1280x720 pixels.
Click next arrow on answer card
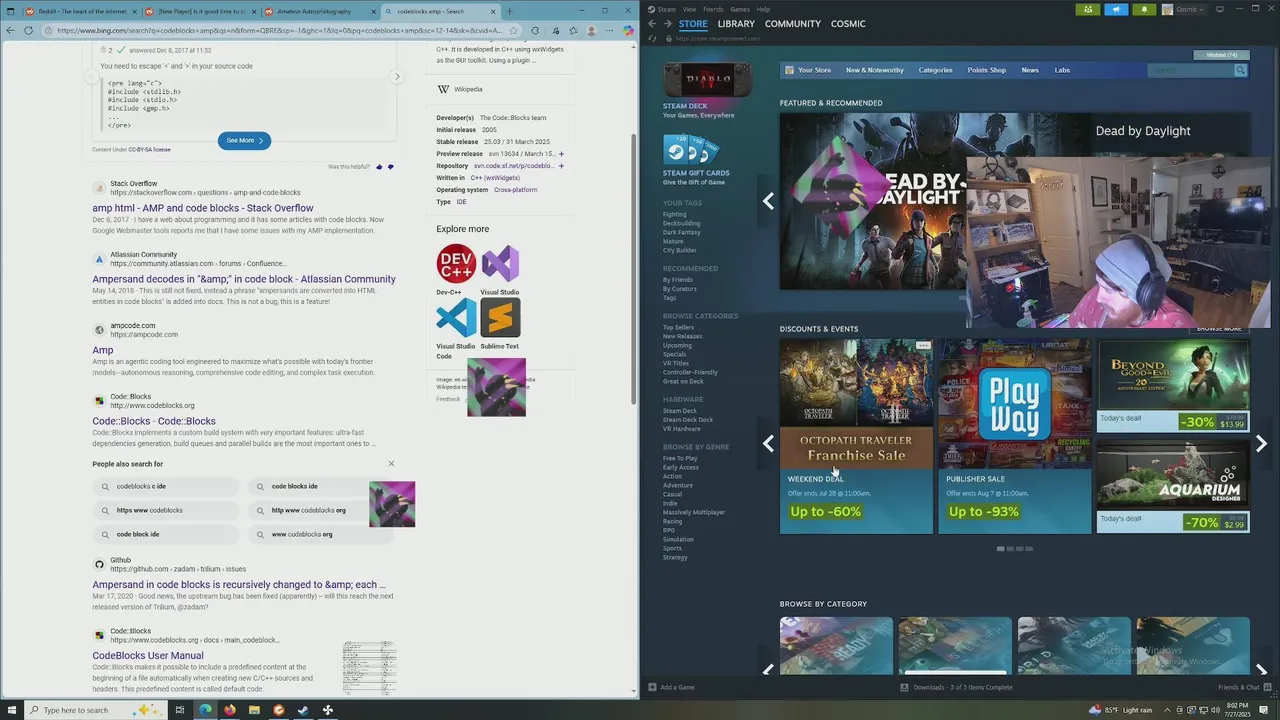pos(397,76)
